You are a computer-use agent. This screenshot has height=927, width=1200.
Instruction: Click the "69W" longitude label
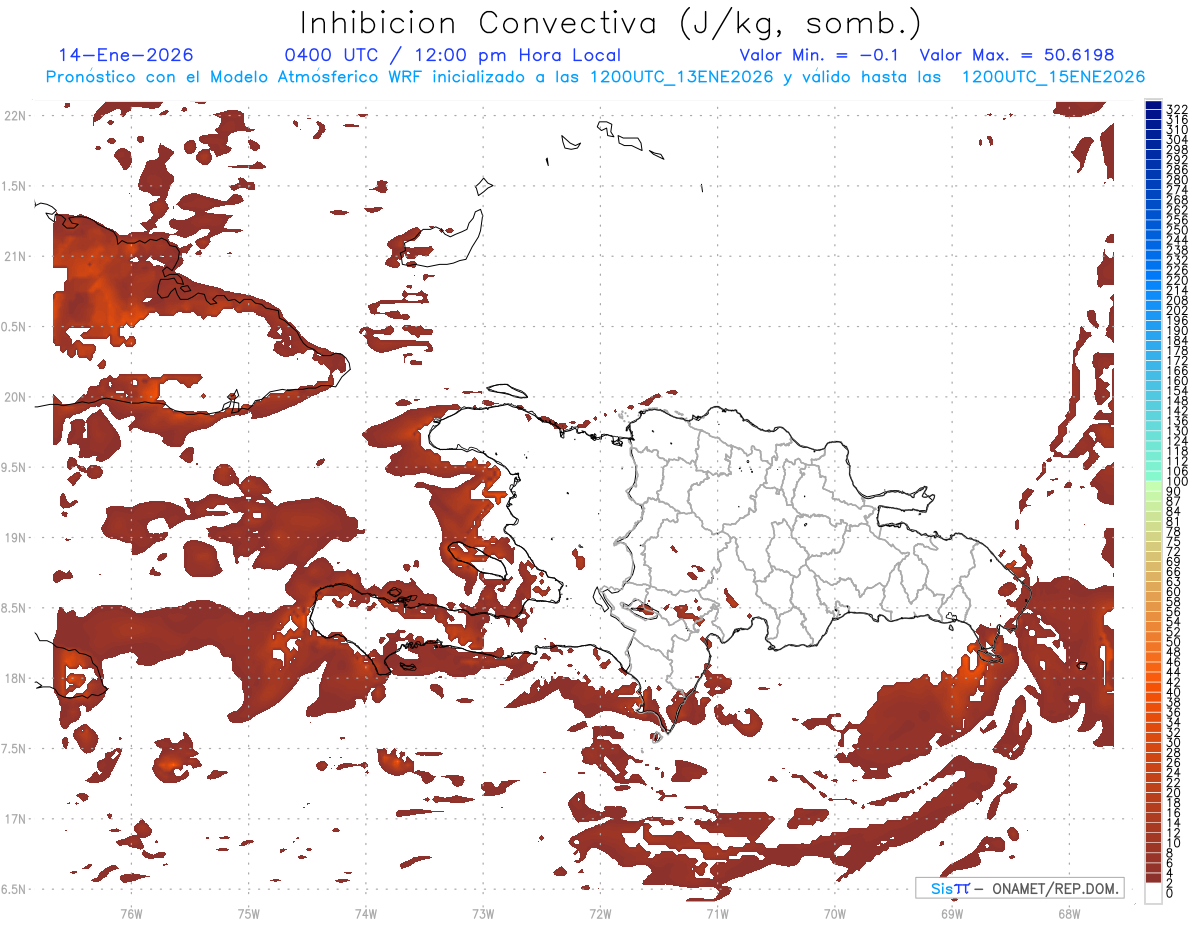tap(952, 913)
